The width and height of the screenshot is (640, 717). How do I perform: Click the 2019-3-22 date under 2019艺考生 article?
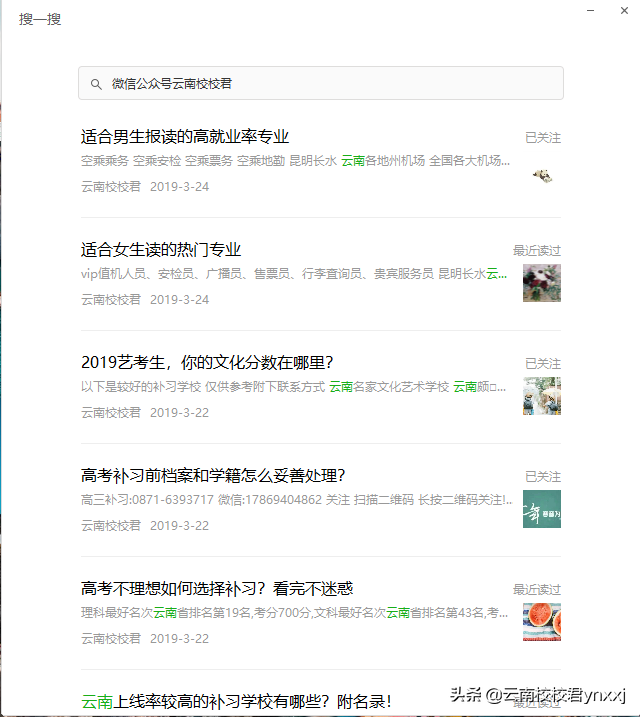click(179, 412)
